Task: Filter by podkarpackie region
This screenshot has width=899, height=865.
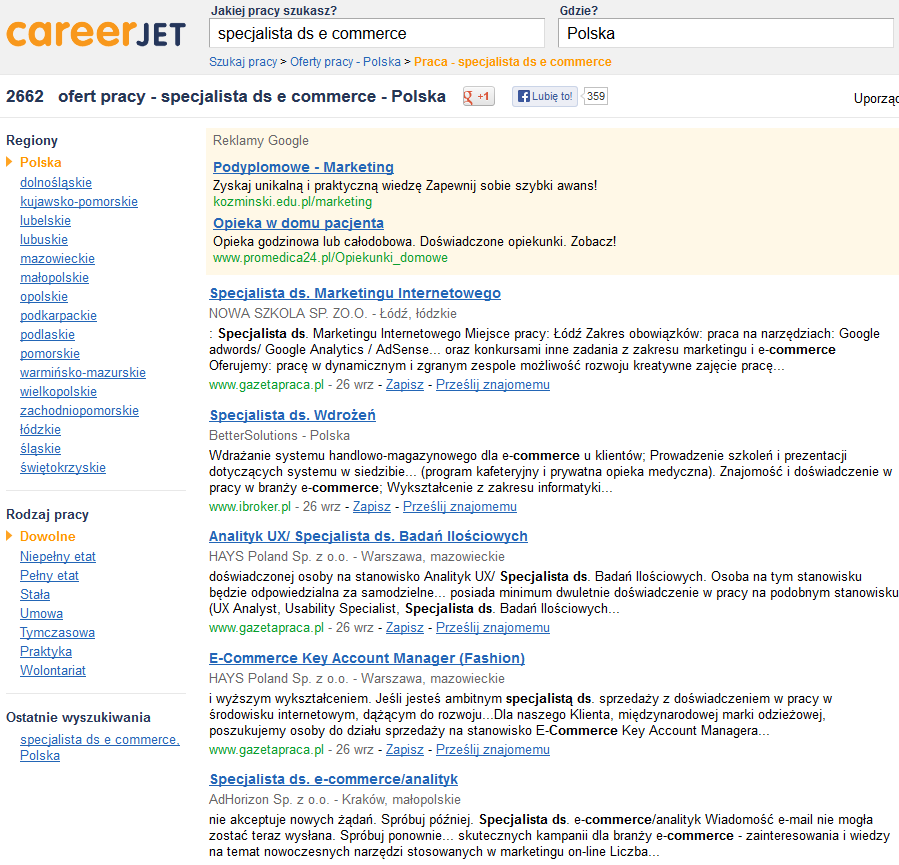Action: coord(58,315)
